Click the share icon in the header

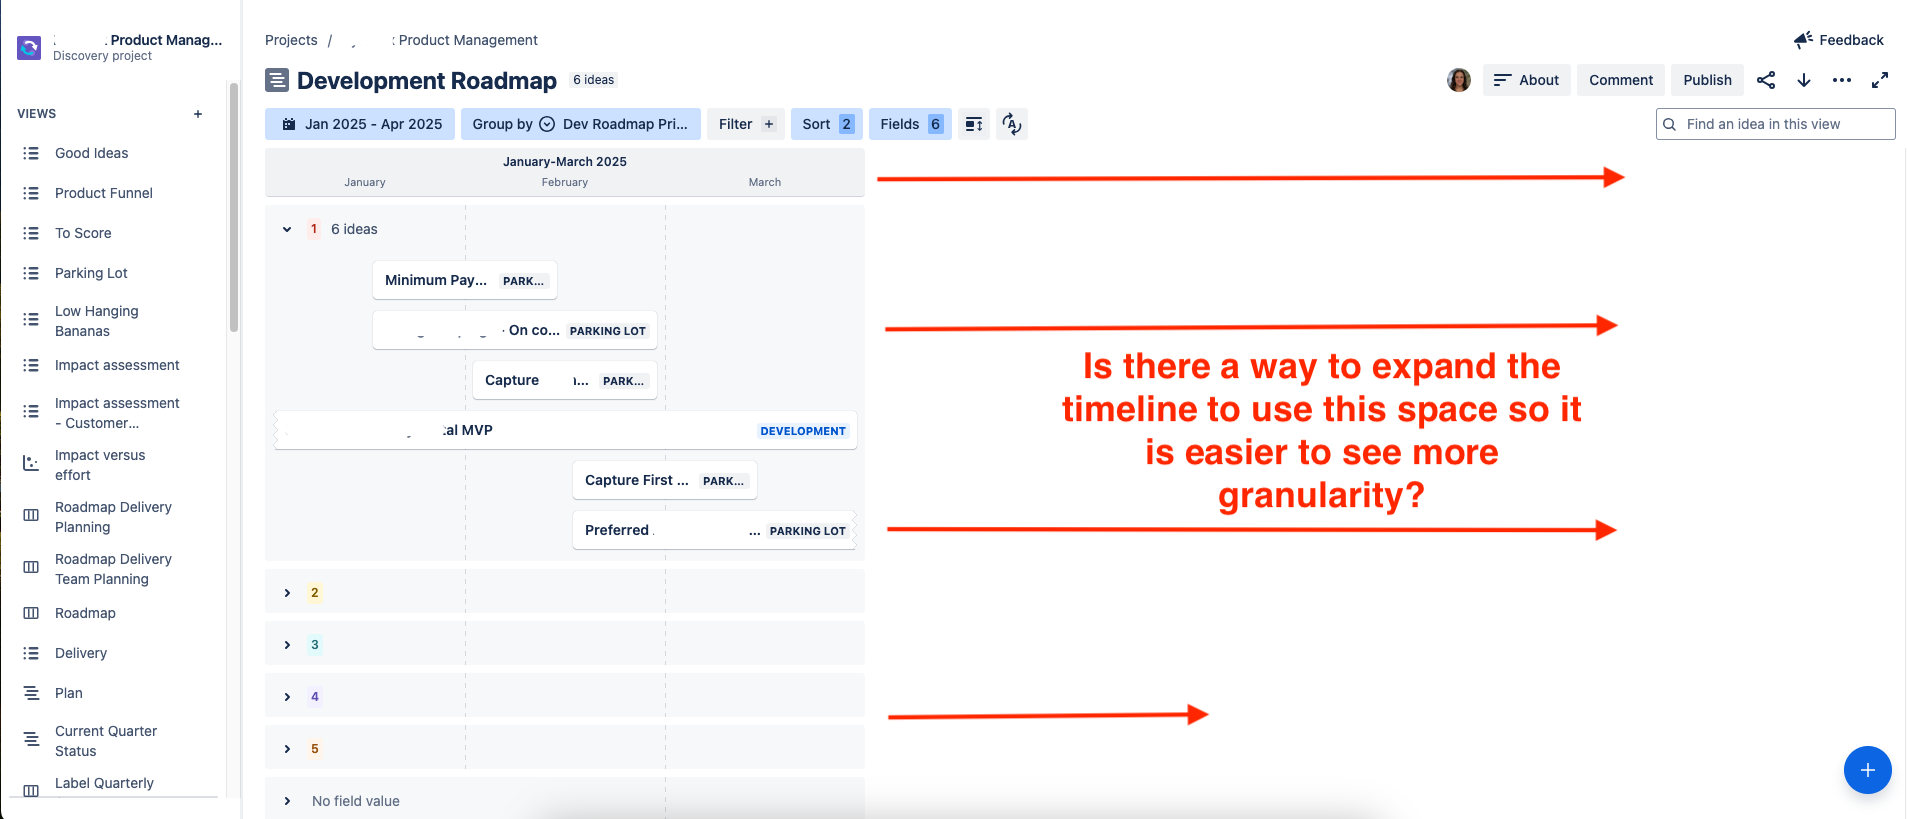click(x=1766, y=80)
